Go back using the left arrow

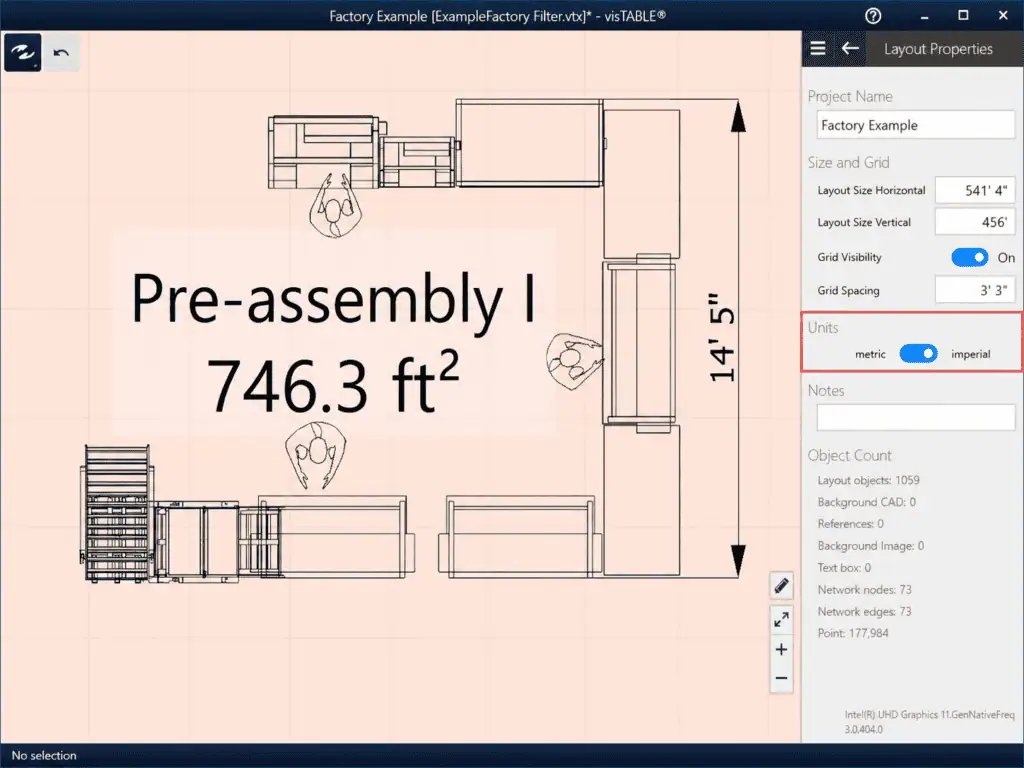pyautogui.click(x=850, y=48)
